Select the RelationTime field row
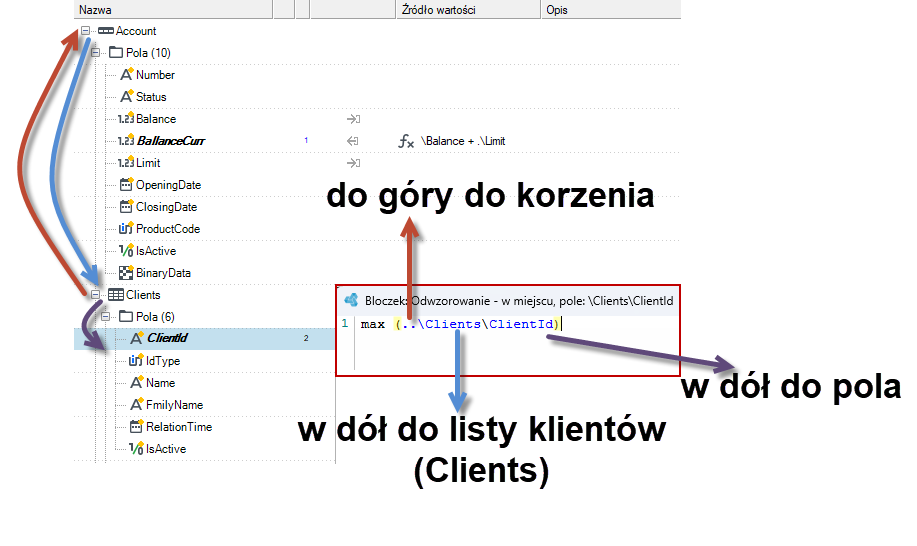 pyautogui.click(x=179, y=427)
